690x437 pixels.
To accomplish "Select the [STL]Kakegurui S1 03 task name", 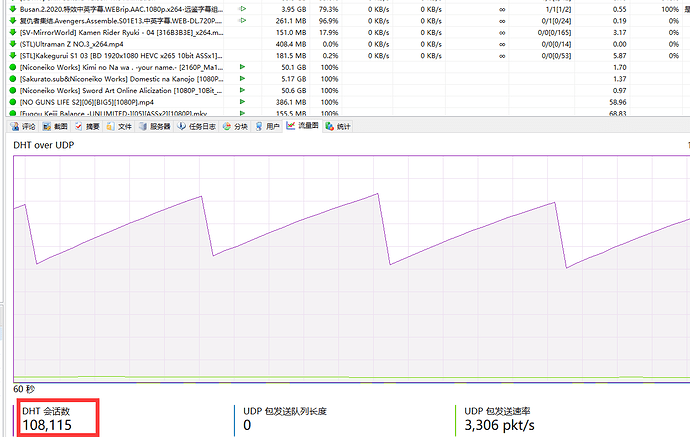I will click(121, 55).
